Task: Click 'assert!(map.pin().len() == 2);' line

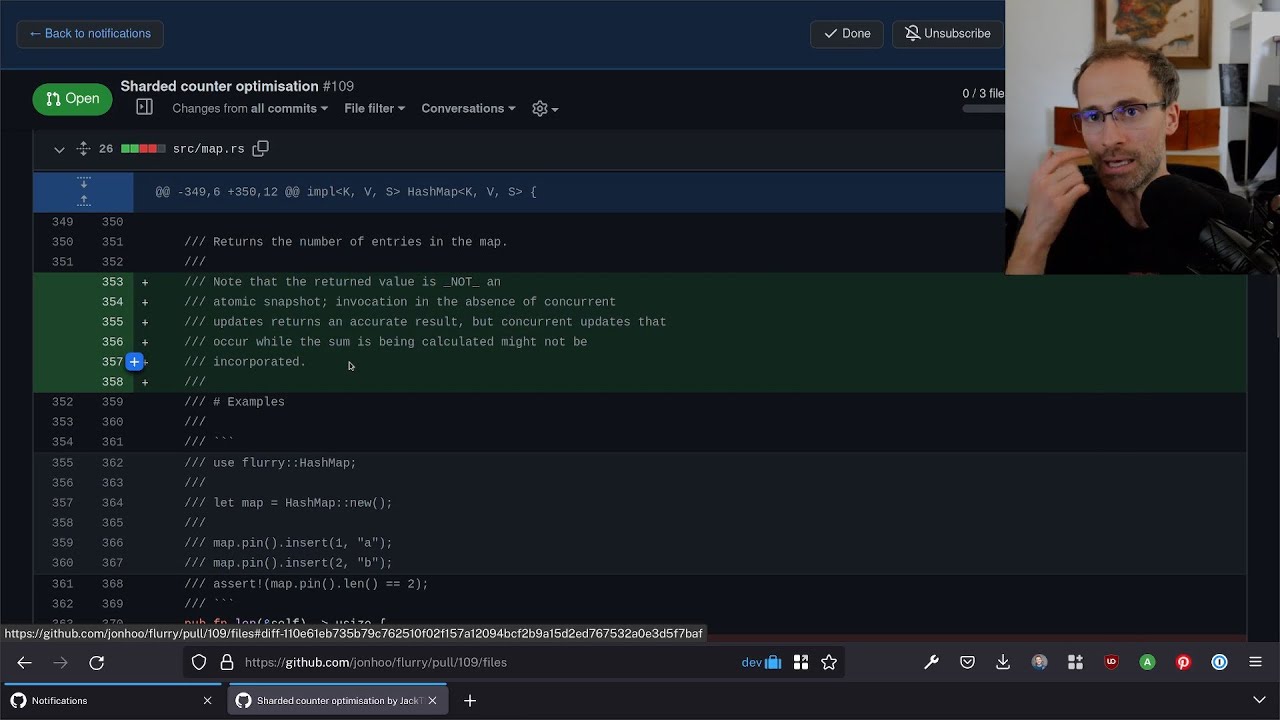Action: pyautogui.click(x=306, y=584)
